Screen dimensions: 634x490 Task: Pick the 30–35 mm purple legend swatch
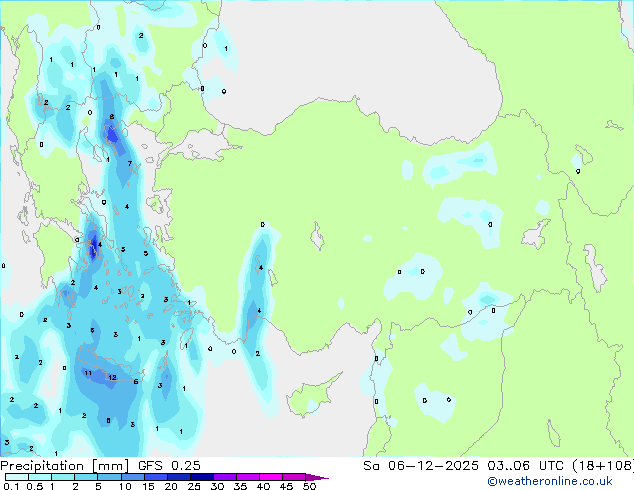click(x=224, y=477)
